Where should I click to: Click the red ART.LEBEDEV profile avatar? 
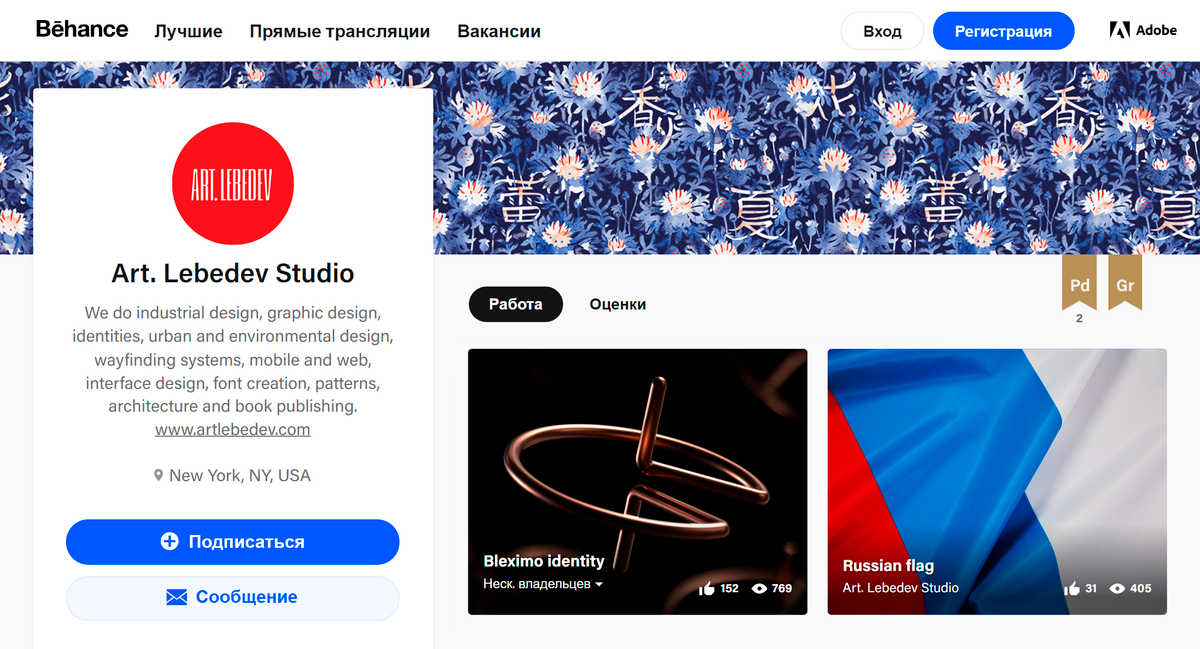tap(233, 184)
